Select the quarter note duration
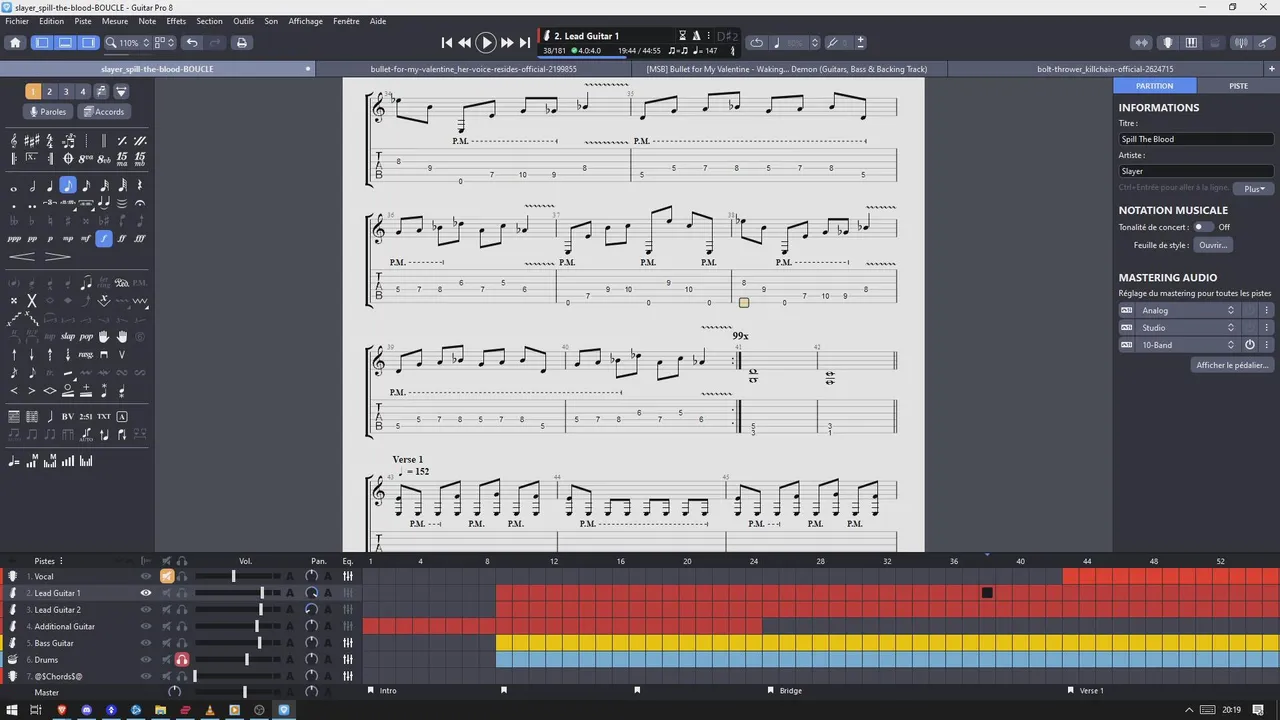The width and height of the screenshot is (1280, 720). 50,185
